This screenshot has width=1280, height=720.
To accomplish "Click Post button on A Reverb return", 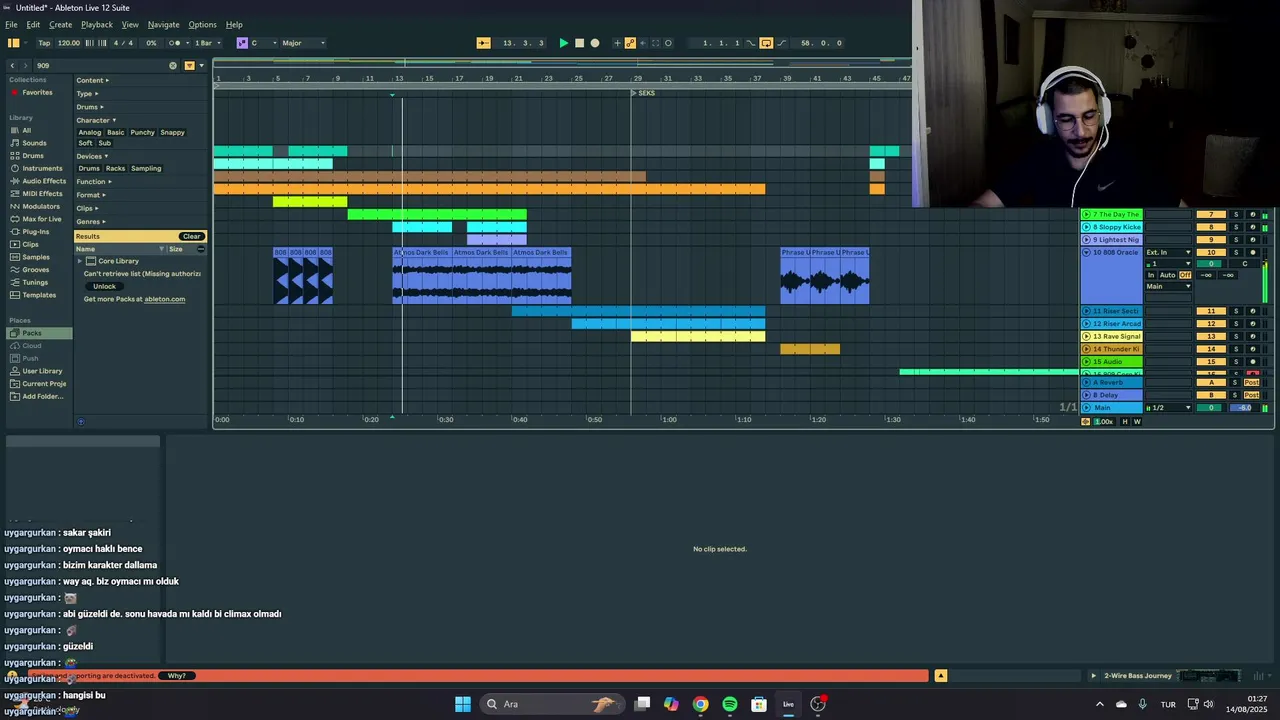I will pyautogui.click(x=1251, y=382).
